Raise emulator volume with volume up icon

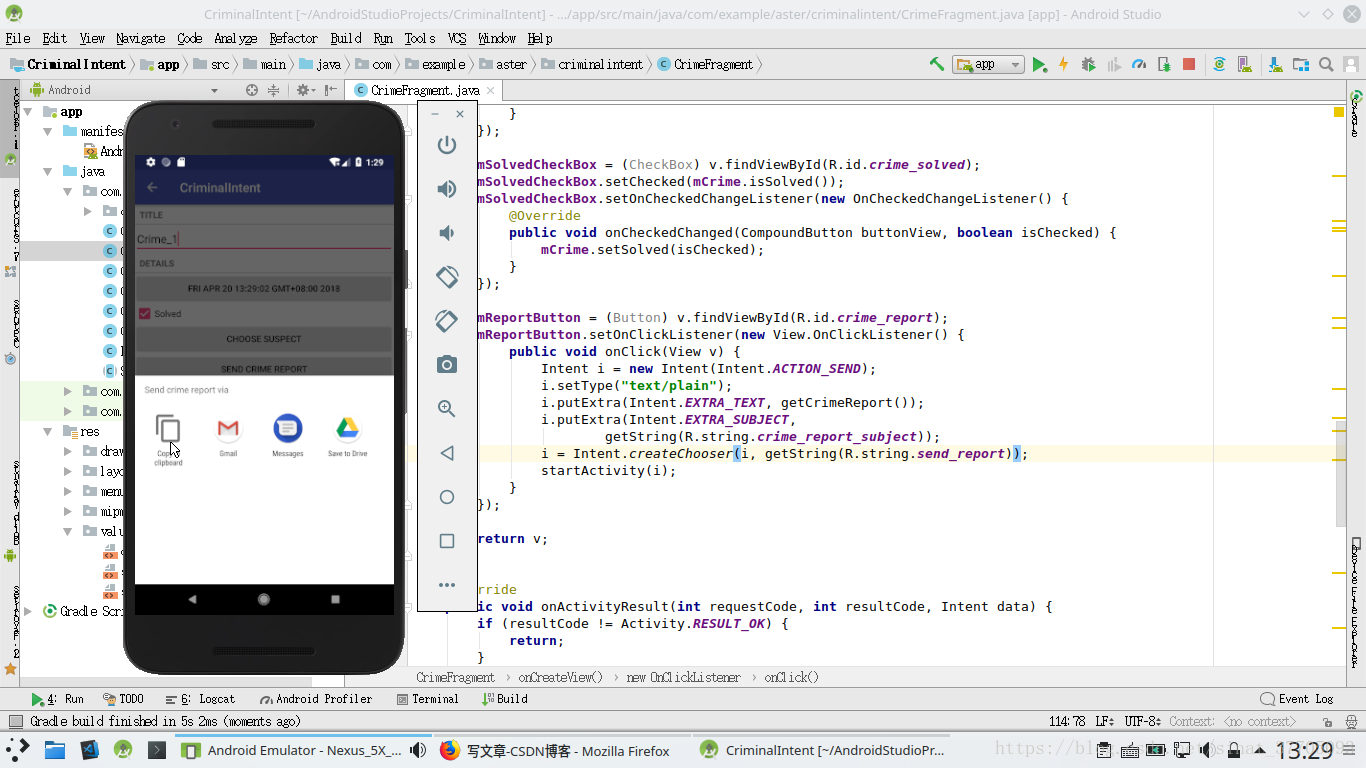(x=447, y=189)
